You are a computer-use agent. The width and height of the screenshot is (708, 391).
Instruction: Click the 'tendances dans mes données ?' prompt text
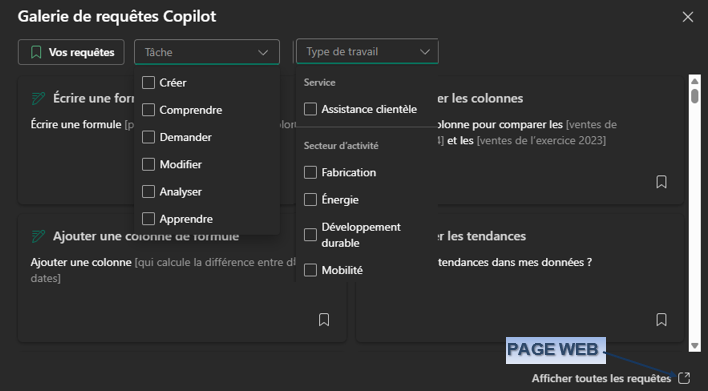(515, 262)
